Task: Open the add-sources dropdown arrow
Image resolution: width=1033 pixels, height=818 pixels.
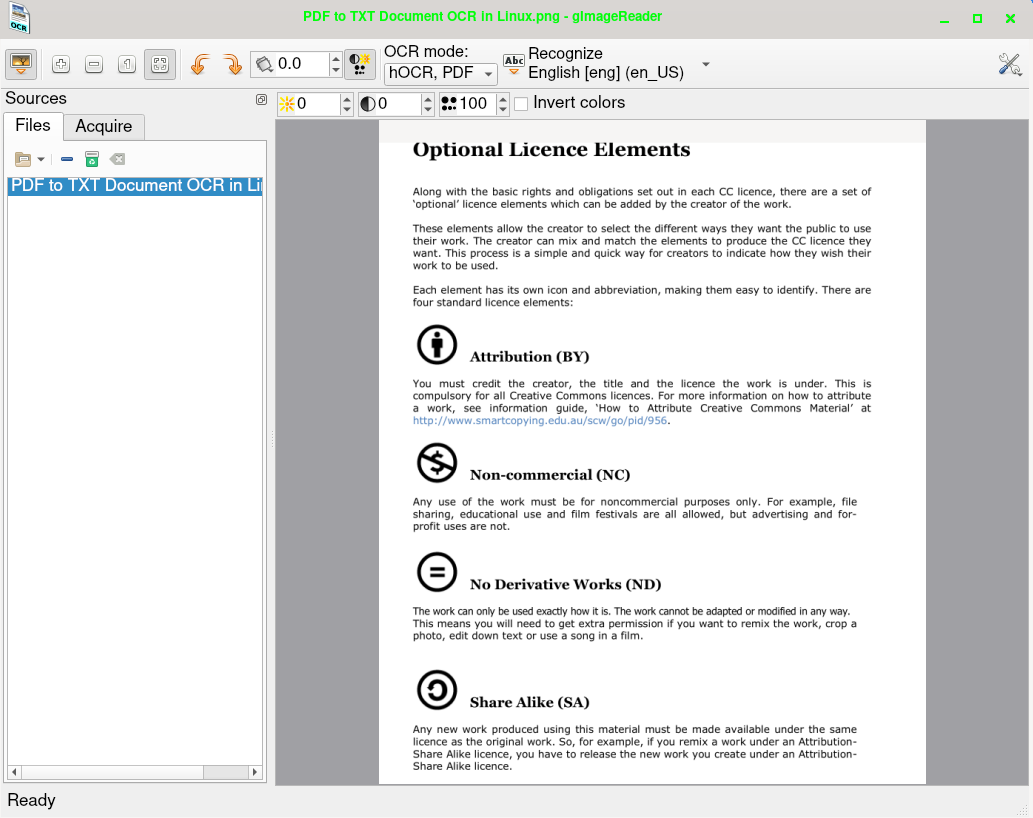Action: (39, 159)
